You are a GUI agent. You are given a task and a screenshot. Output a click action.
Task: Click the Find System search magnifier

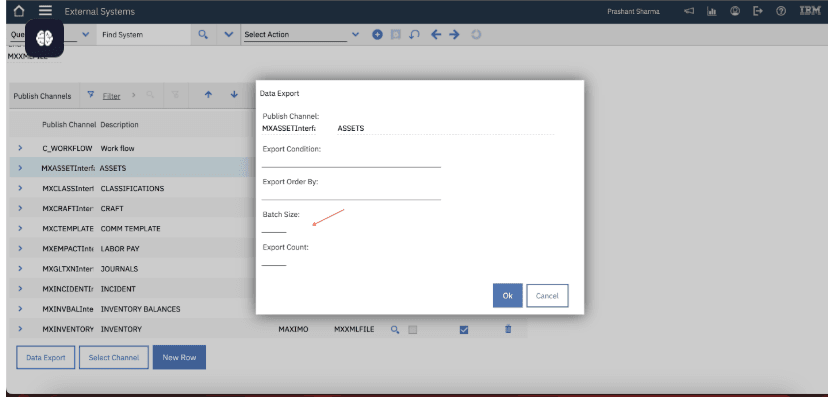pyautogui.click(x=203, y=34)
